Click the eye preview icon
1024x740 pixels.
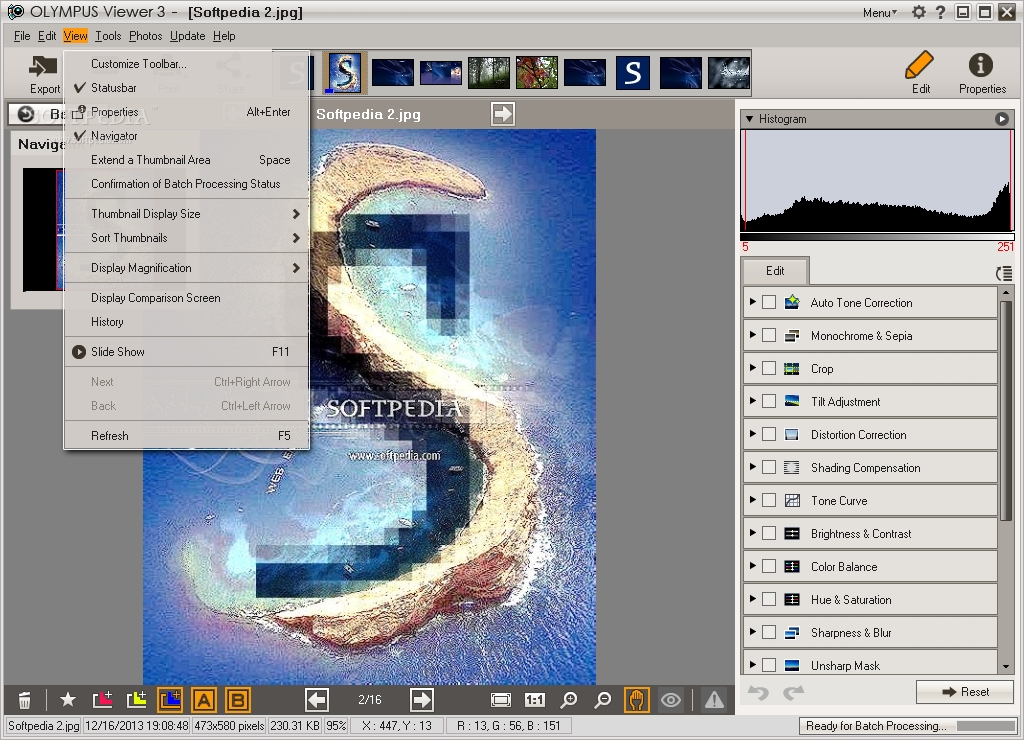[x=671, y=700]
